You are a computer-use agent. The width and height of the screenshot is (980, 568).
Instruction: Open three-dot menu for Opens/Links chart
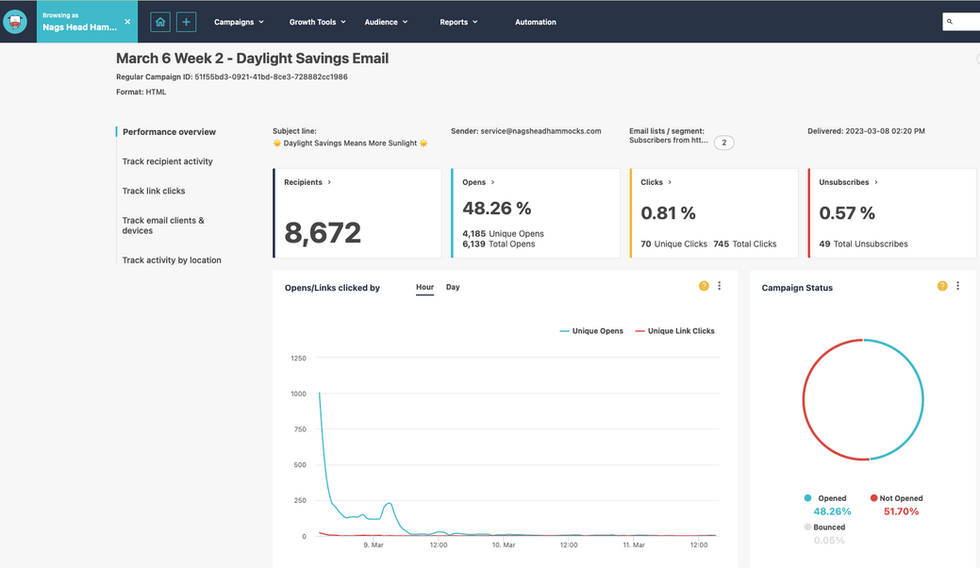pos(719,286)
